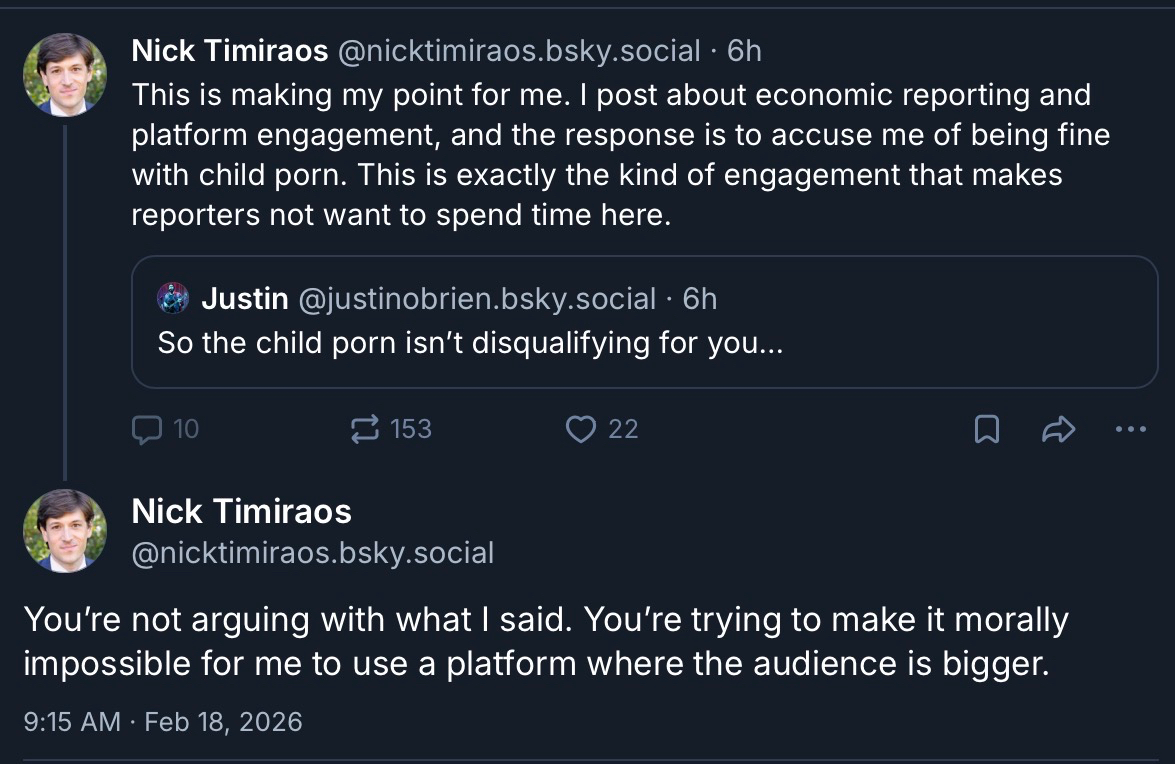Click the 6h timestamp in Justin's quoted post

700,298
